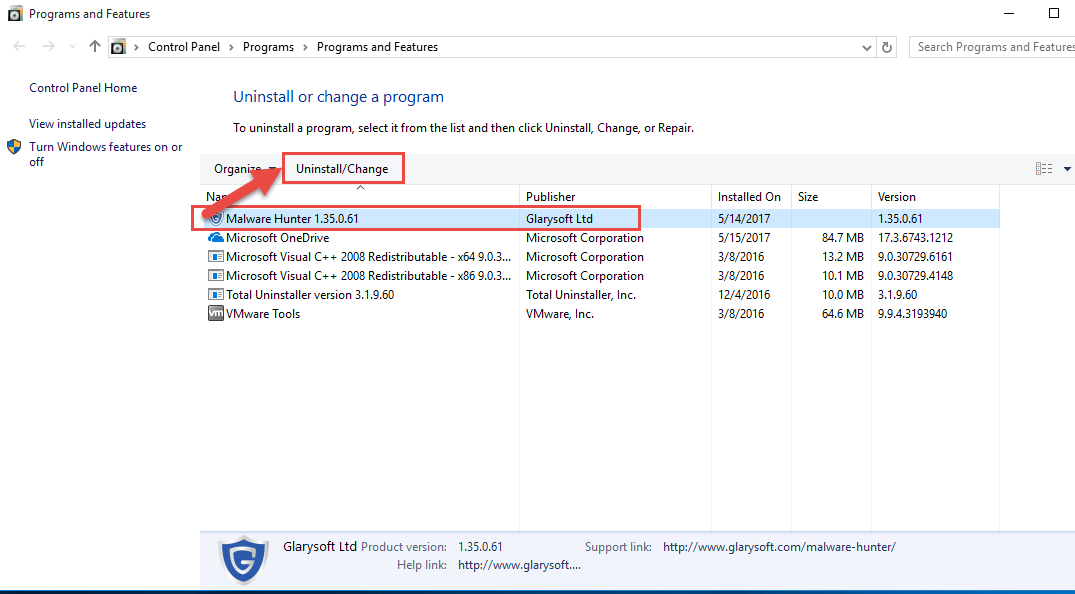Navigate to Programs breadcrumb
1075x594 pixels.
268,47
